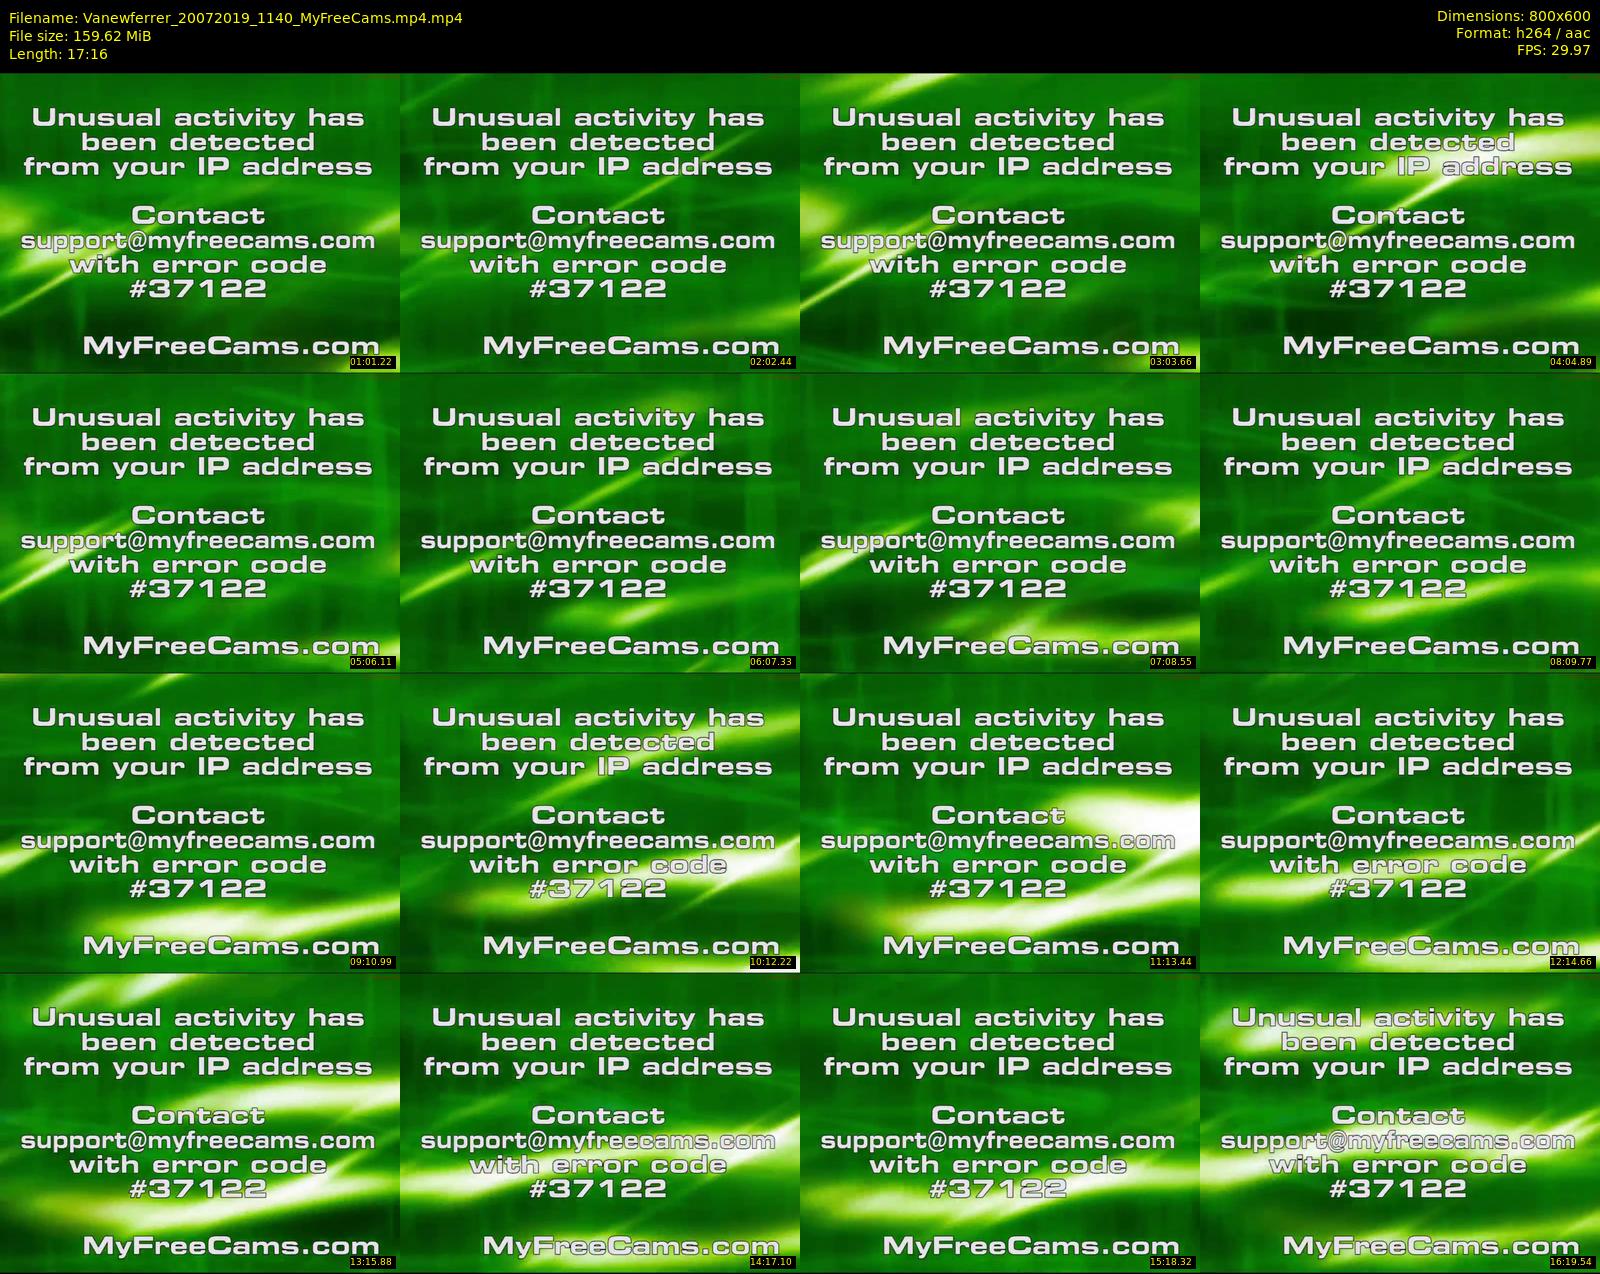
Task: Open the thumbnail stamped 06:07.33
Action: coord(600,522)
